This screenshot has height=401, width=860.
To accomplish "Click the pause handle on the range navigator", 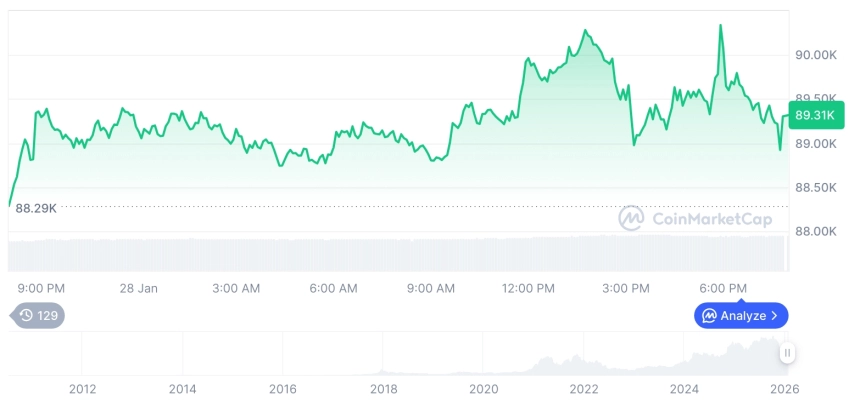I will pyautogui.click(x=788, y=353).
